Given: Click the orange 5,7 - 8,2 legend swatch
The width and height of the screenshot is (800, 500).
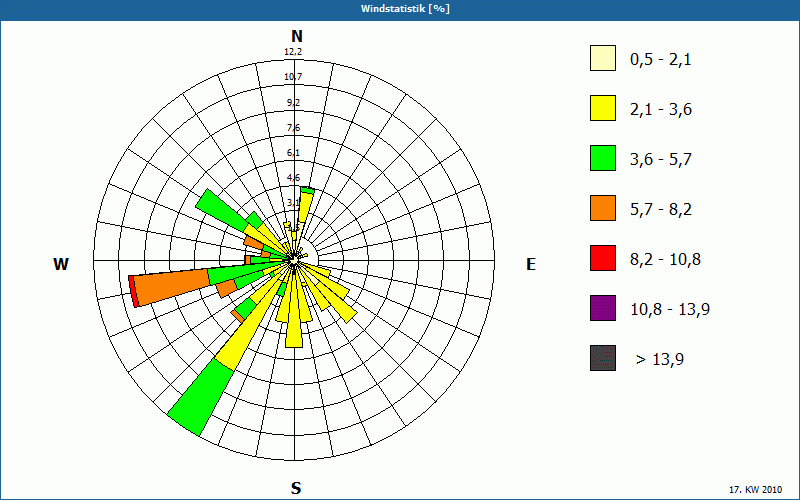Looking at the screenshot, I should pyautogui.click(x=603, y=208).
